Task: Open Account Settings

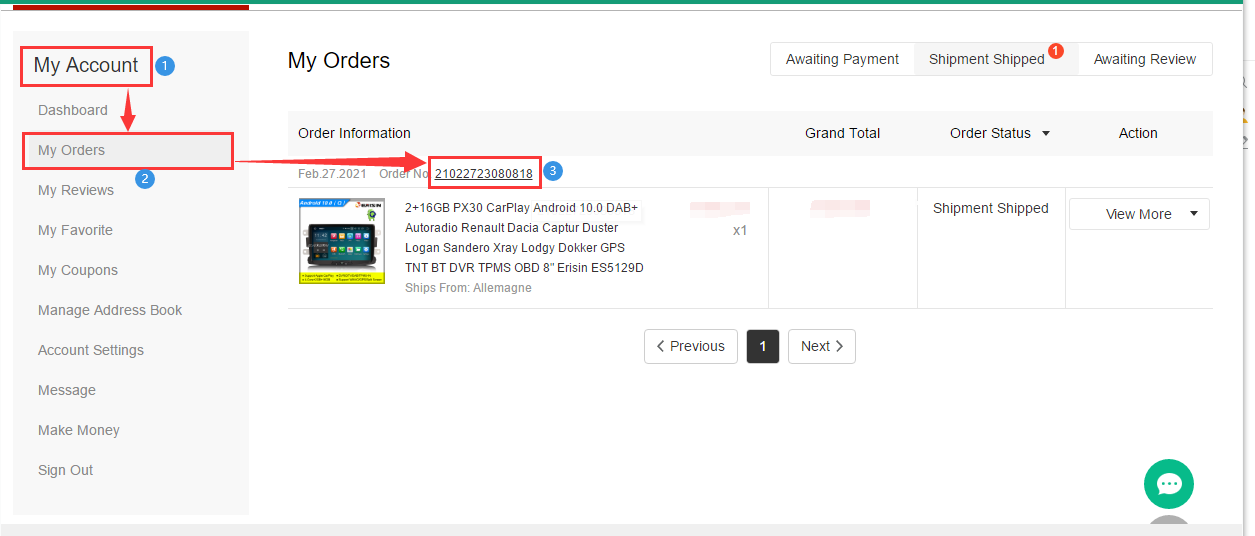Action: click(x=91, y=350)
